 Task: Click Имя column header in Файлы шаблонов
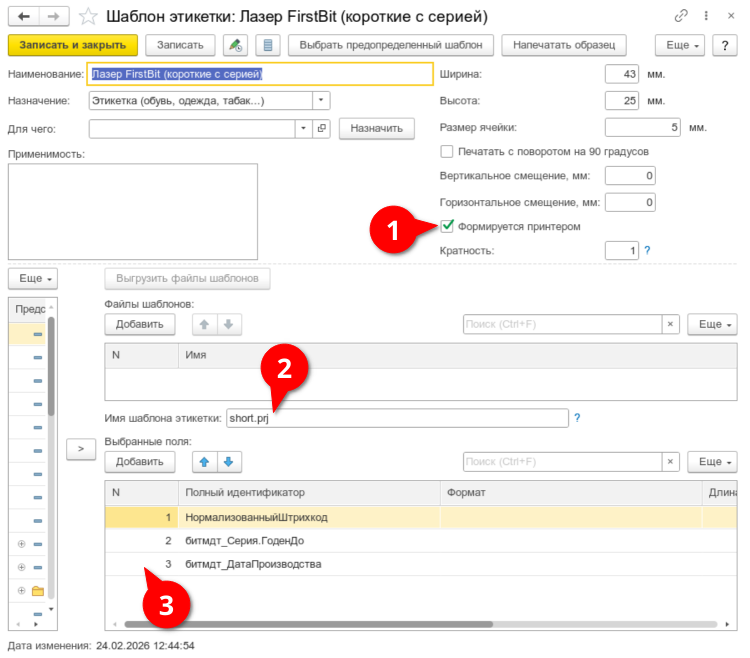pyautogui.click(x=457, y=355)
